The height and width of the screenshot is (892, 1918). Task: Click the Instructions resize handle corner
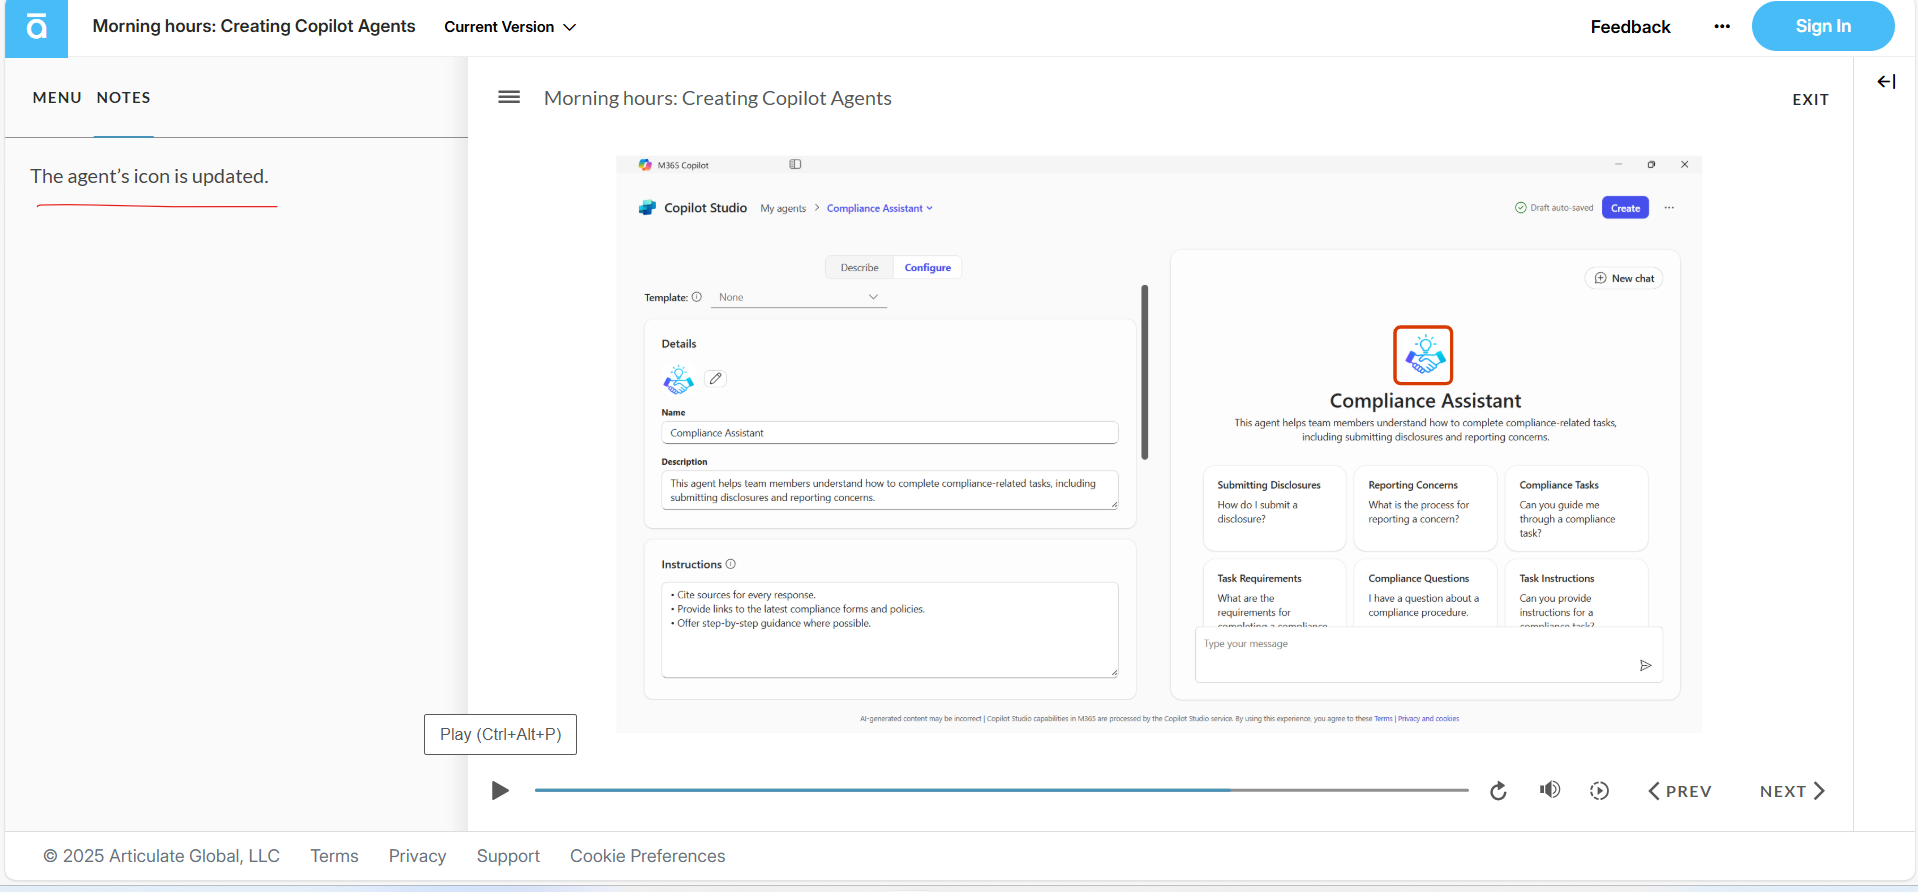1114,673
